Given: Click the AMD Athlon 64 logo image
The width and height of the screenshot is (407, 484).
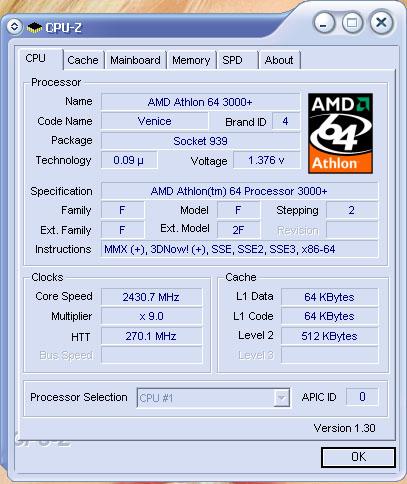Looking at the screenshot, I should pyautogui.click(x=340, y=133).
